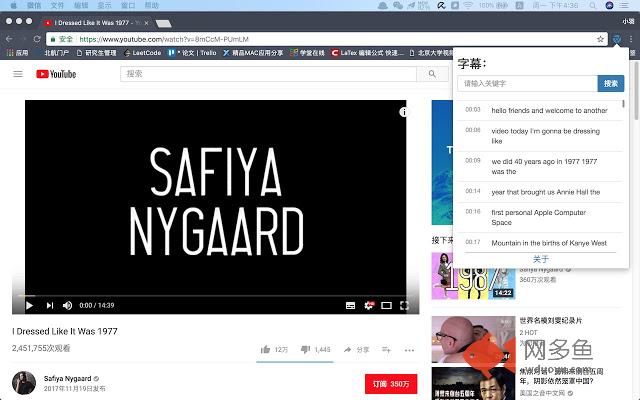This screenshot has height=400, width=640.
Task: Play the video with the play button
Action: [x=29, y=305]
